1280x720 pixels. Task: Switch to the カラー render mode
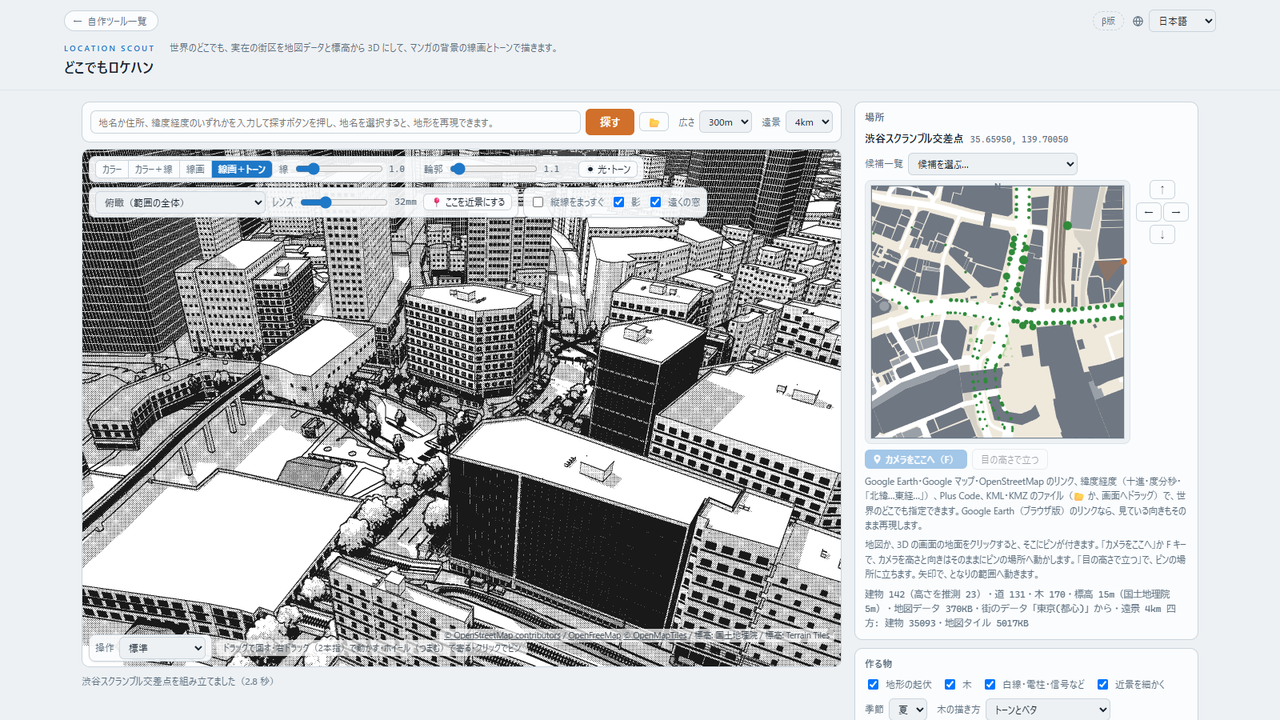[x=113, y=170]
